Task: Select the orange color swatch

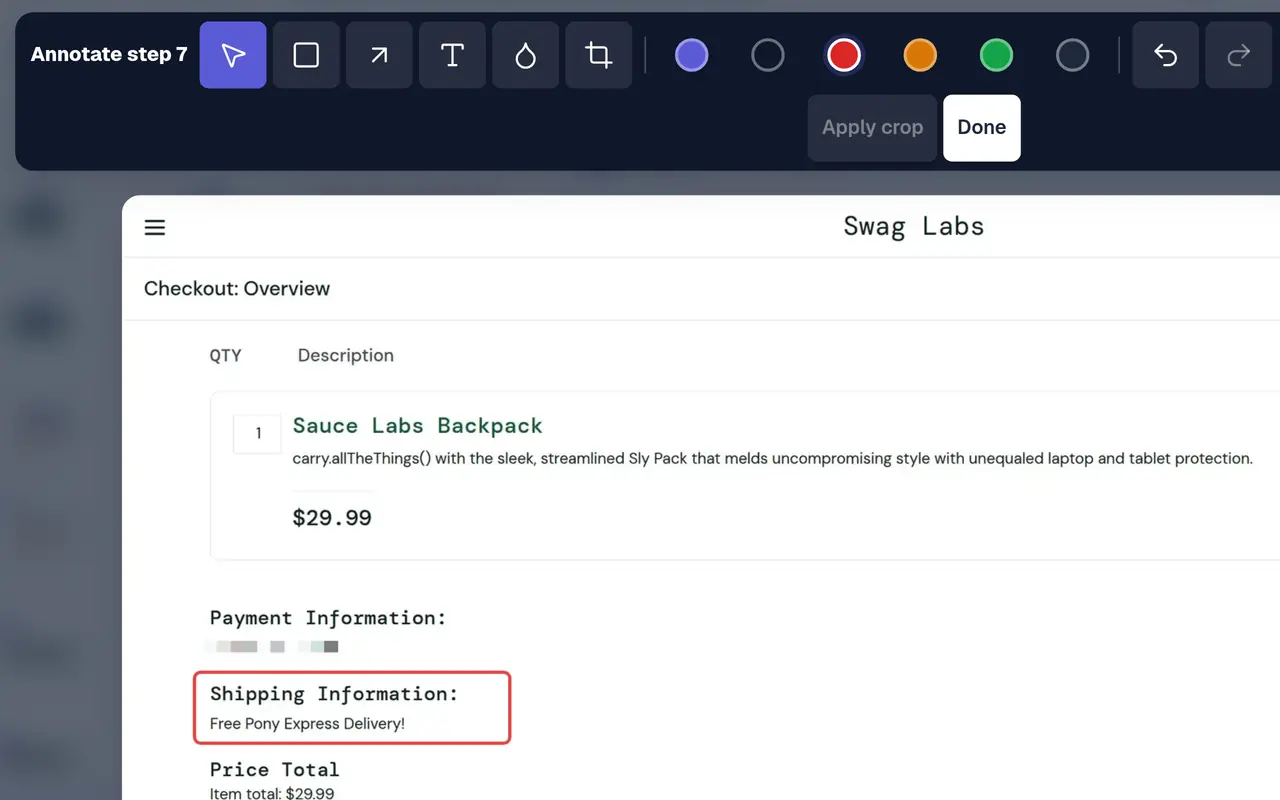Action: pos(920,55)
